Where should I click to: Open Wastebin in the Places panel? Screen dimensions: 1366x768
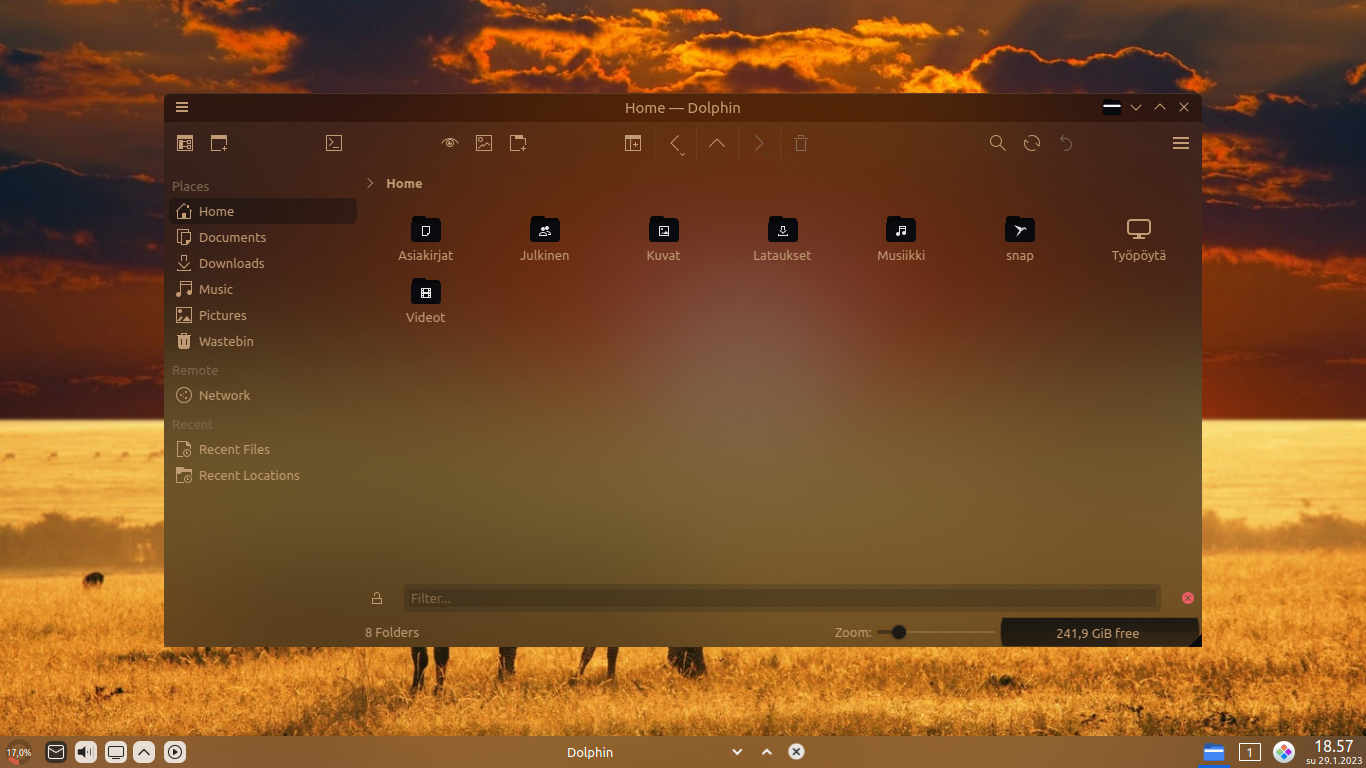(263, 341)
